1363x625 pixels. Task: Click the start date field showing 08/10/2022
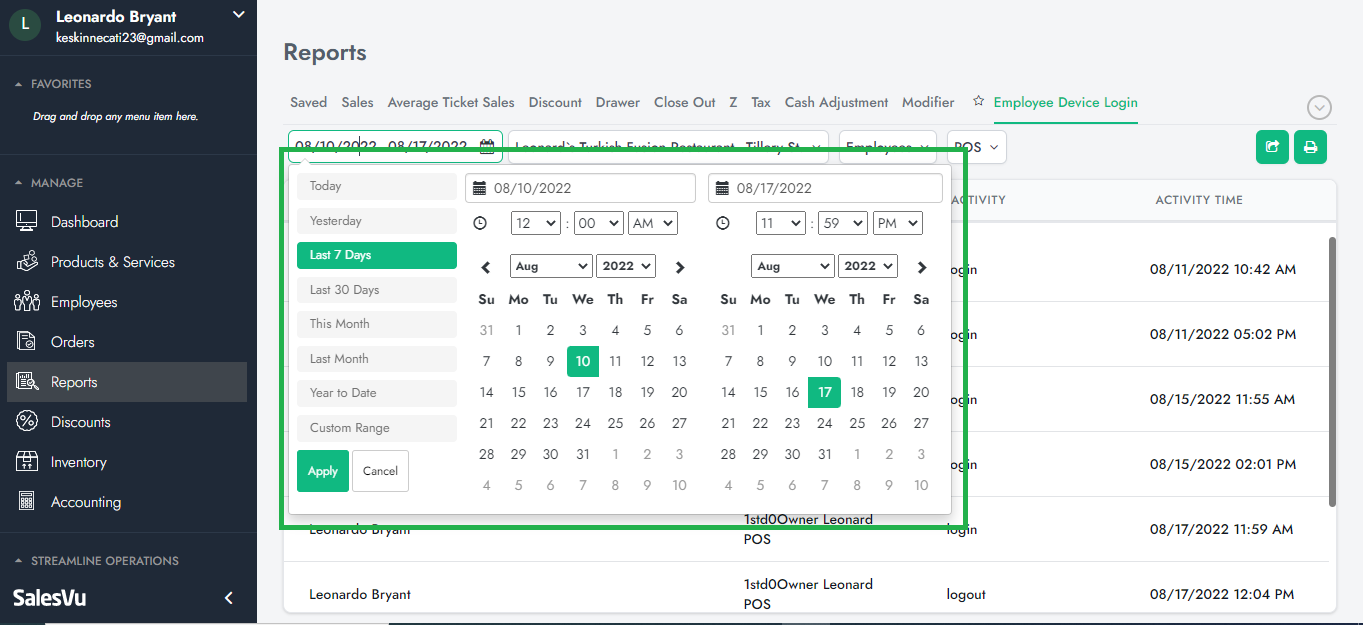580,188
